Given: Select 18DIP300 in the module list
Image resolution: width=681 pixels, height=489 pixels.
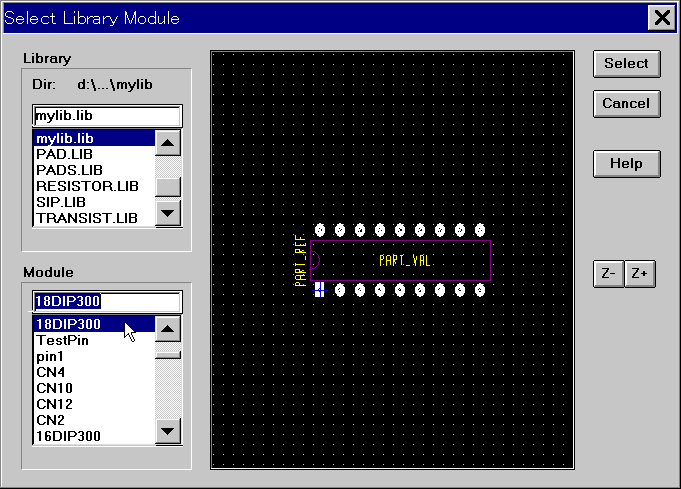Looking at the screenshot, I should point(94,324).
